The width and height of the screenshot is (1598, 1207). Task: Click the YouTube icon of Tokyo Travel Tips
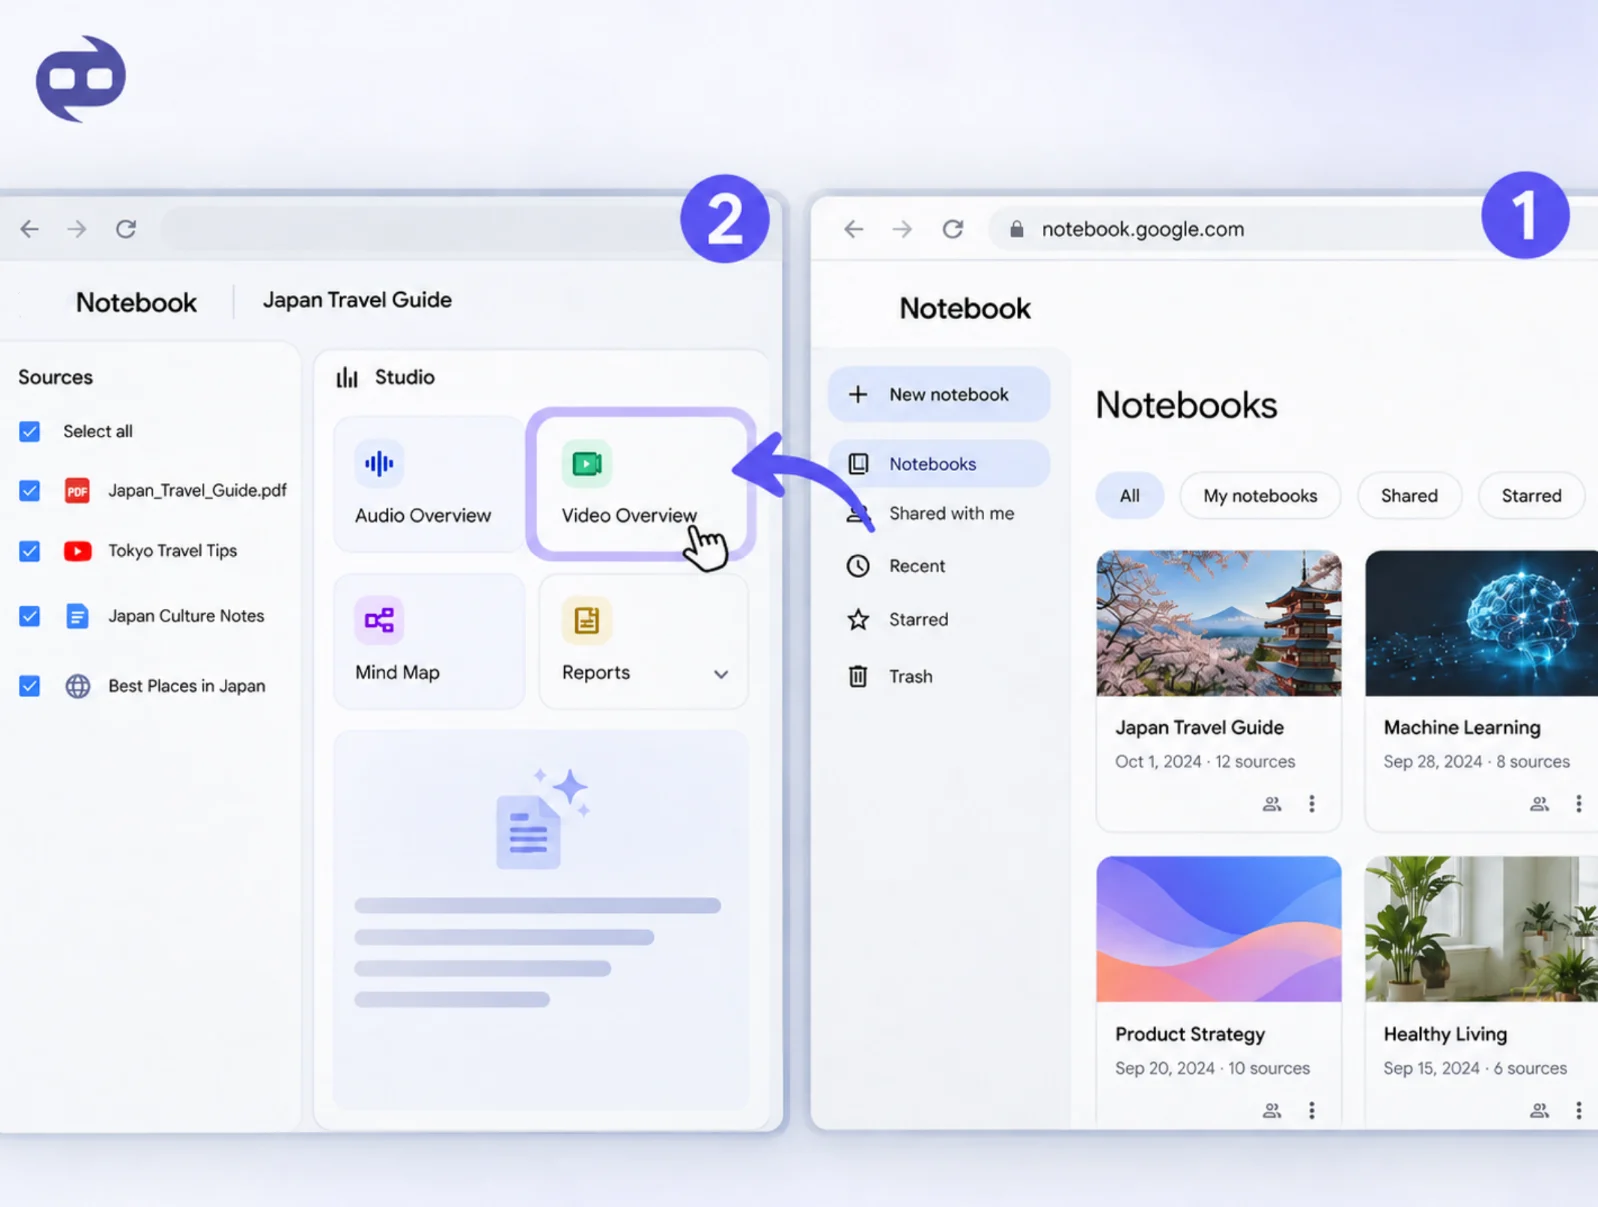pos(77,551)
